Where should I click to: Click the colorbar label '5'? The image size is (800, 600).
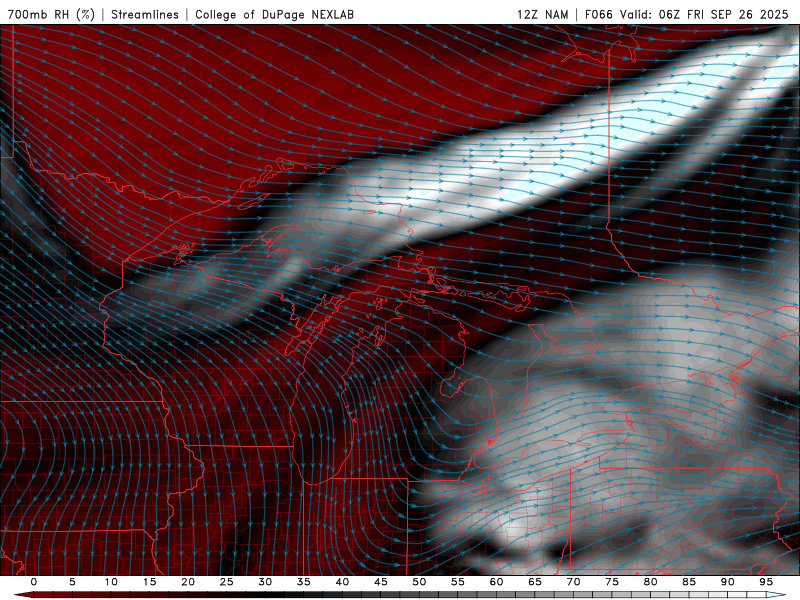72,582
